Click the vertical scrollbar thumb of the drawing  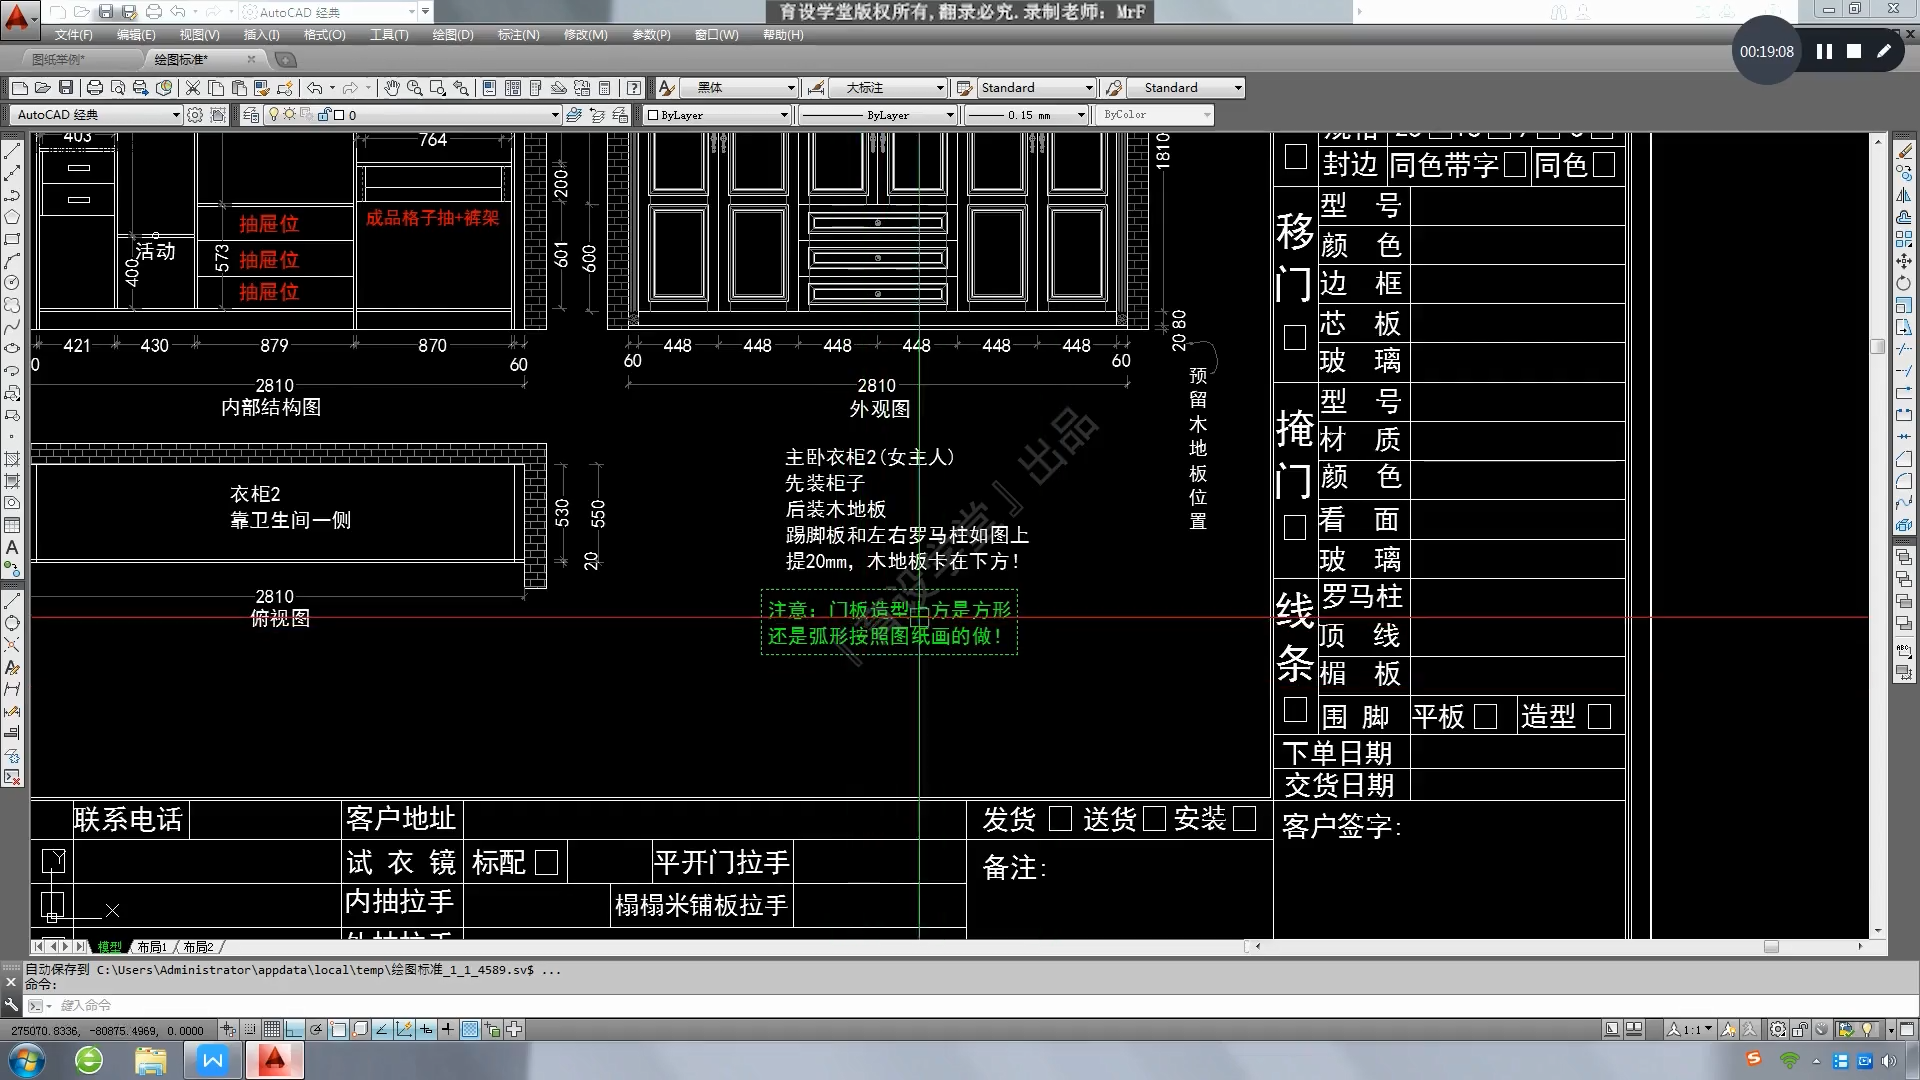[x=1877, y=346]
